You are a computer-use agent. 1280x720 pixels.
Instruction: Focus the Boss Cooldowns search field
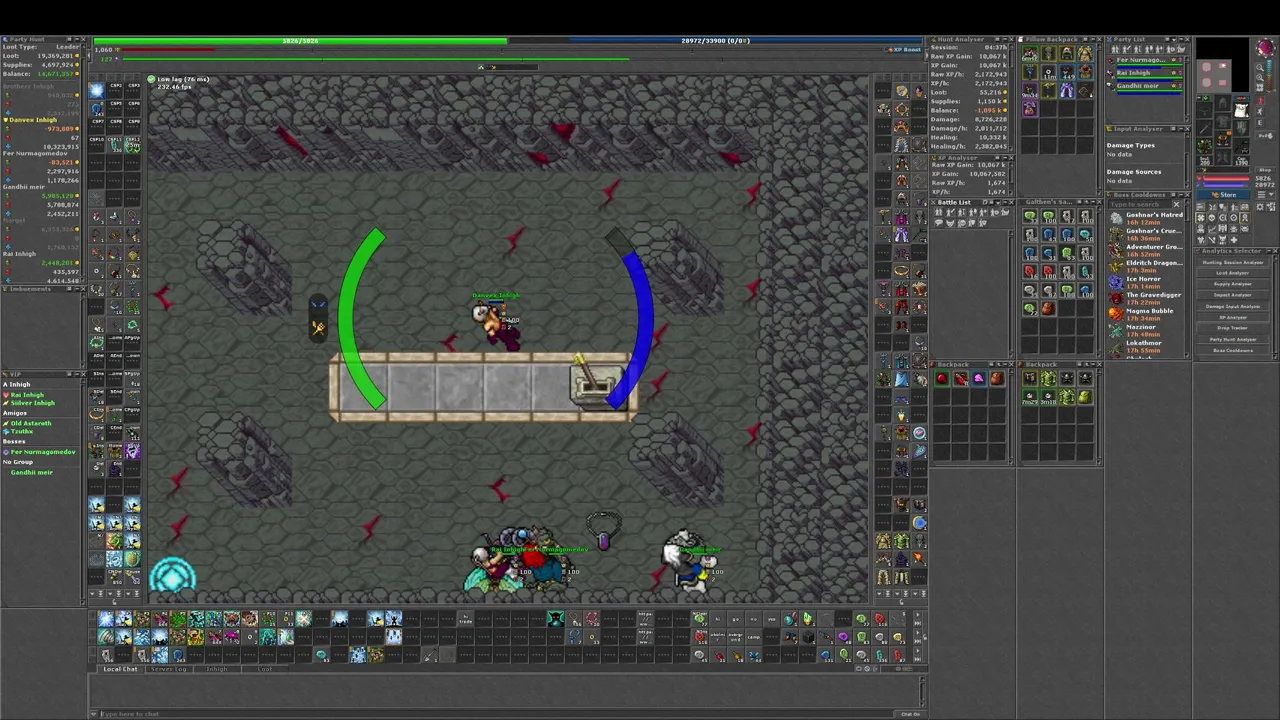click(x=1138, y=204)
